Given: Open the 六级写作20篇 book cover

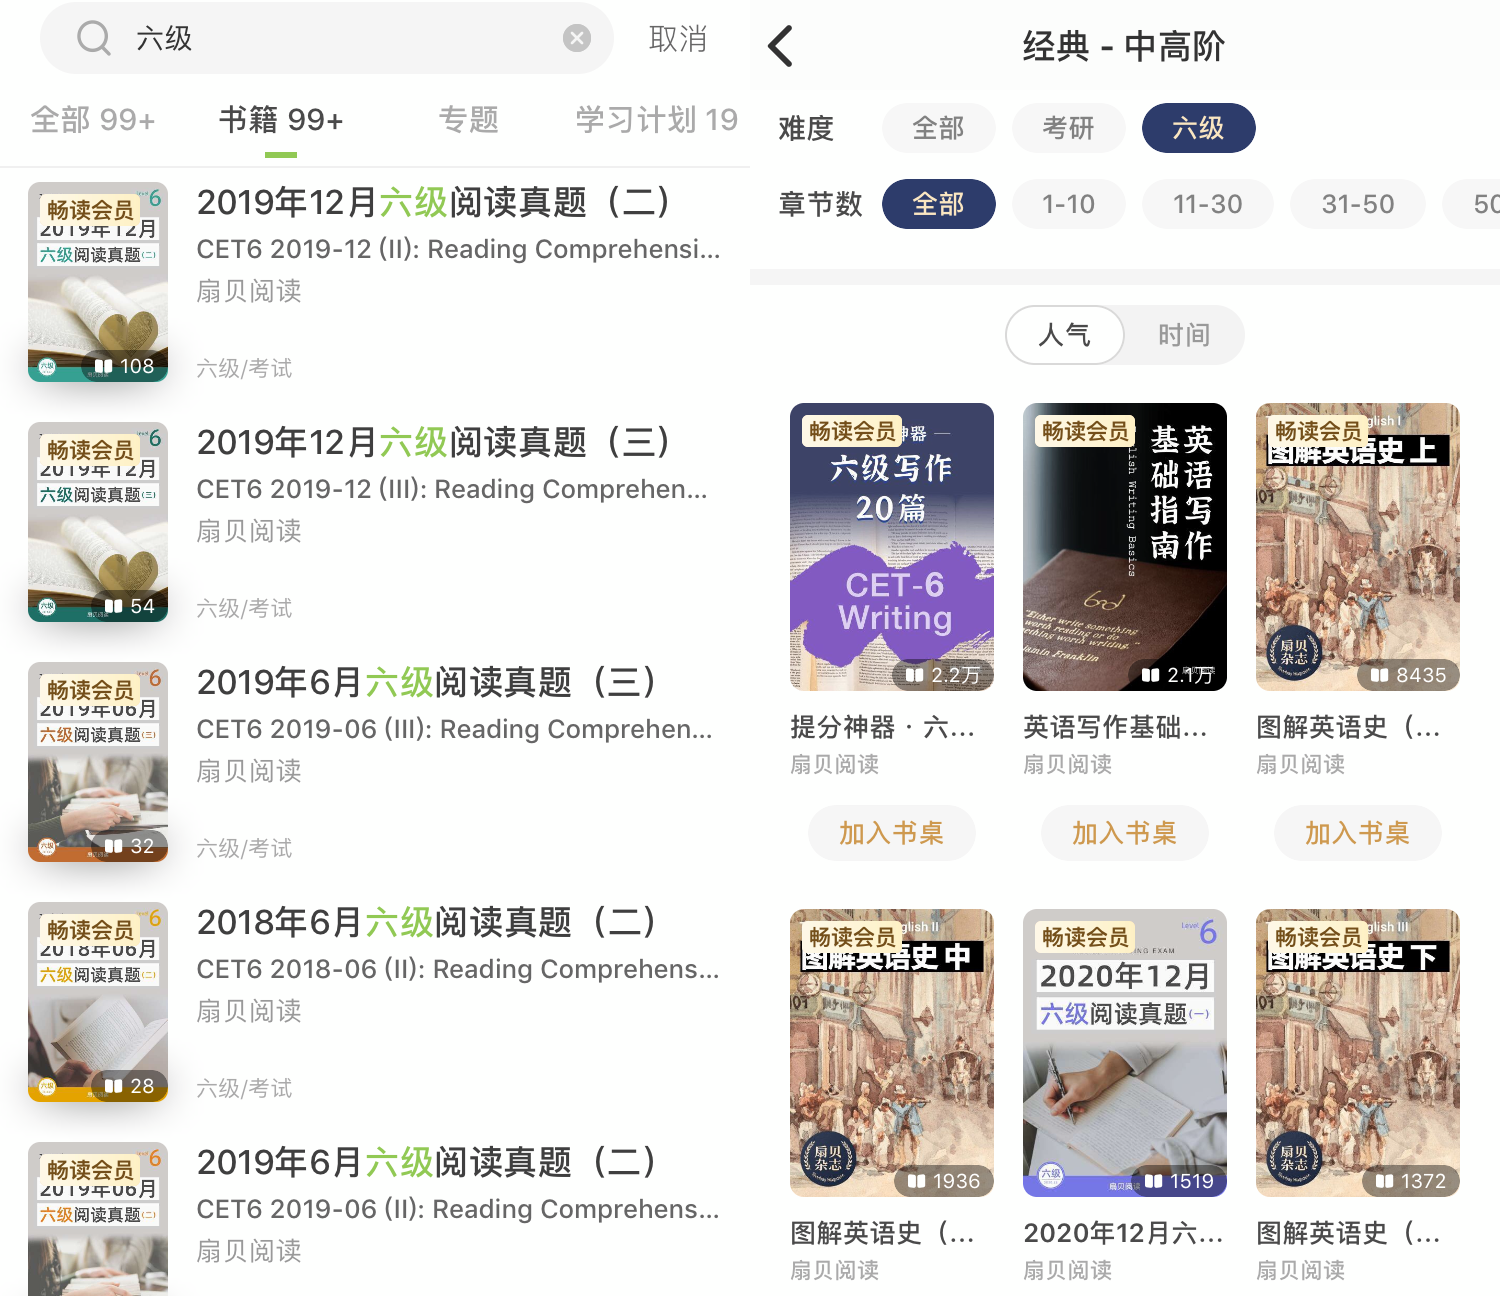Looking at the screenshot, I should click(892, 547).
